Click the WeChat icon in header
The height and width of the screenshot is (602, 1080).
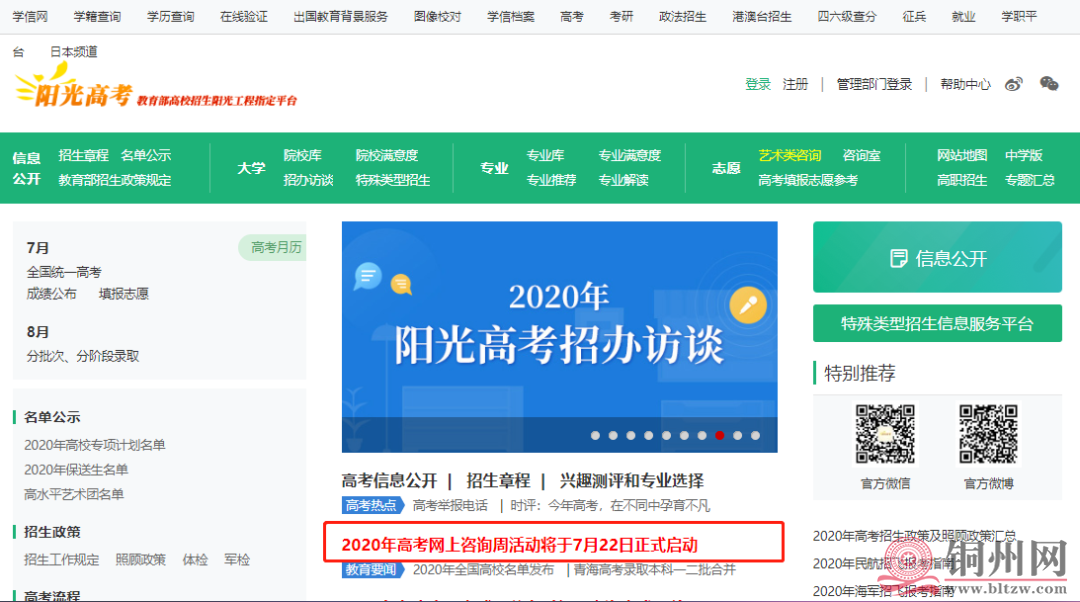pos(1049,84)
